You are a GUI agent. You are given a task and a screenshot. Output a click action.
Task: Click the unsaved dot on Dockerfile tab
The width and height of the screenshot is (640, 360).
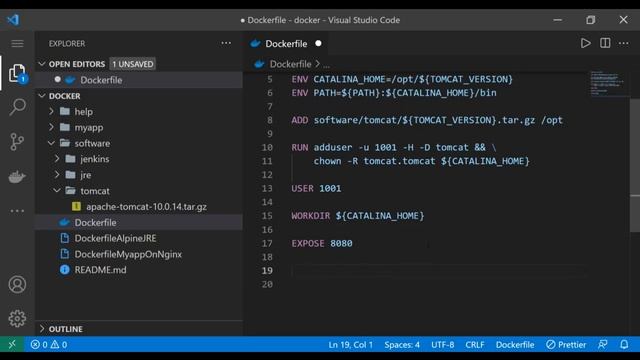pos(318,43)
